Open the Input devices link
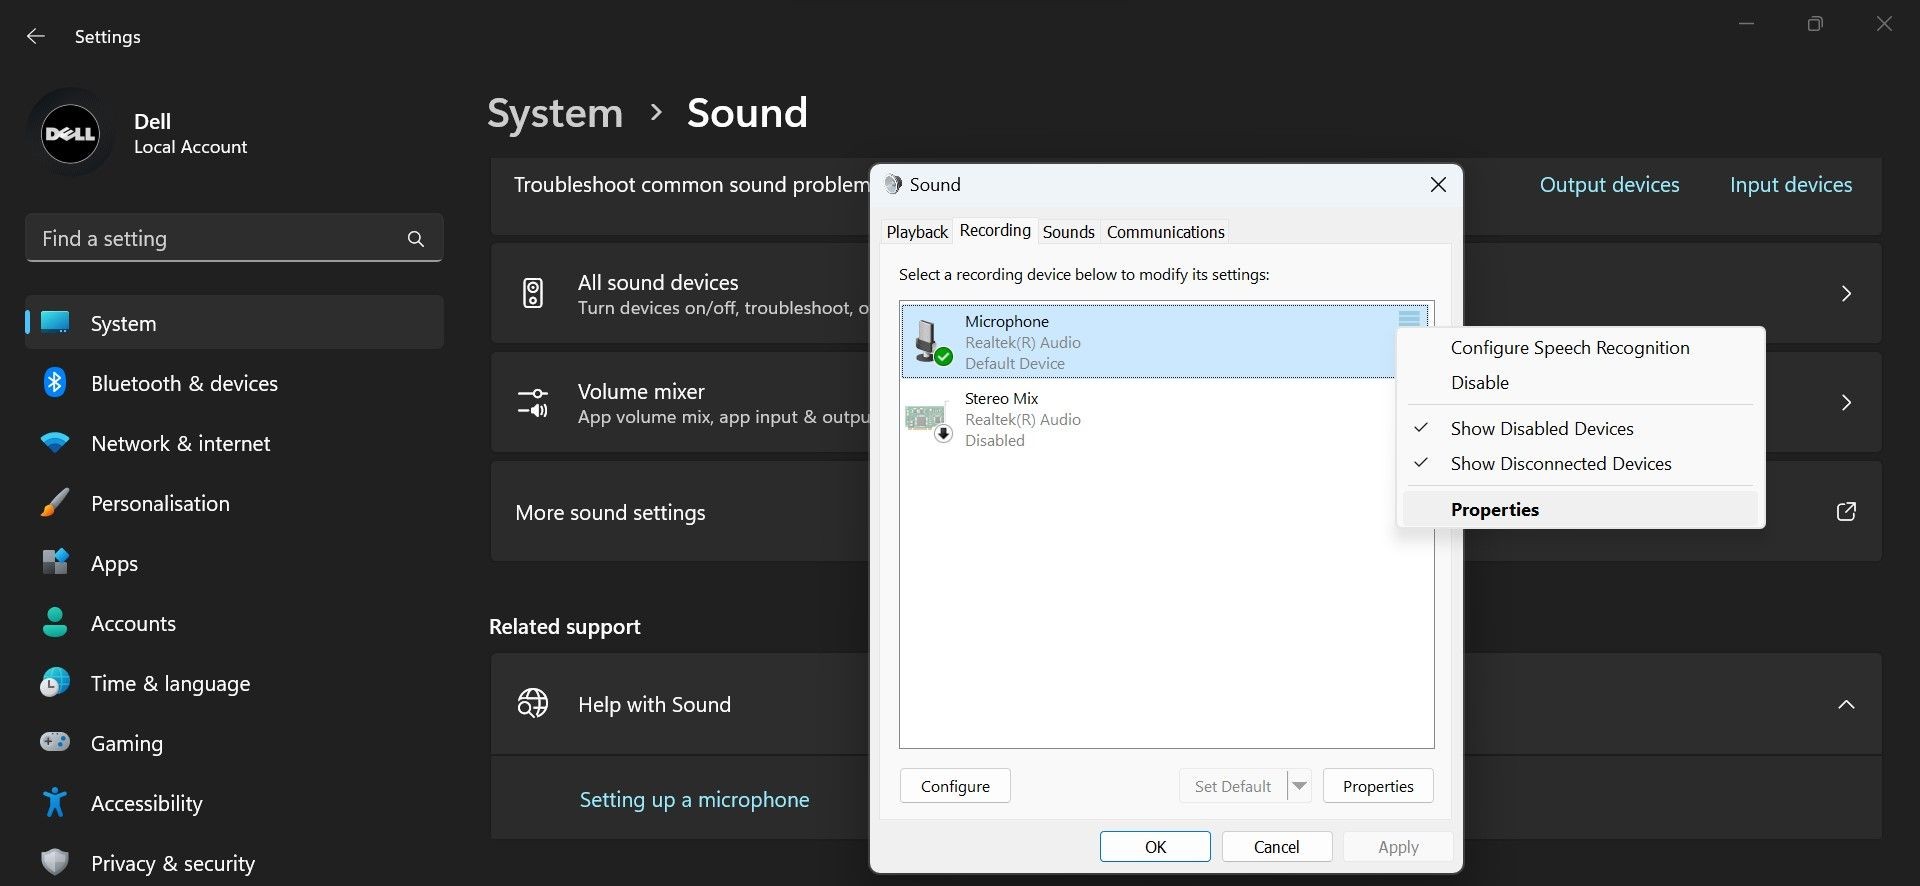Image resolution: width=1920 pixels, height=886 pixels. (x=1791, y=184)
